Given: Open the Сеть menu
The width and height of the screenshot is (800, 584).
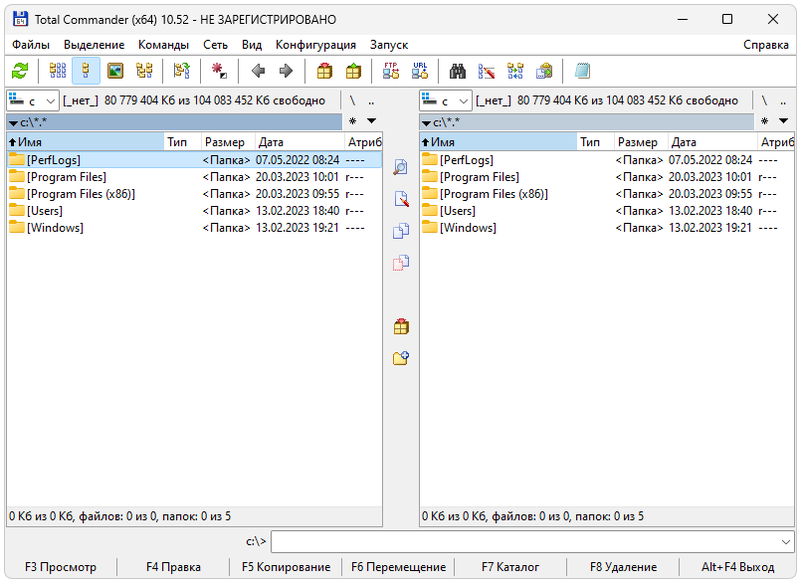Looking at the screenshot, I should pos(215,45).
